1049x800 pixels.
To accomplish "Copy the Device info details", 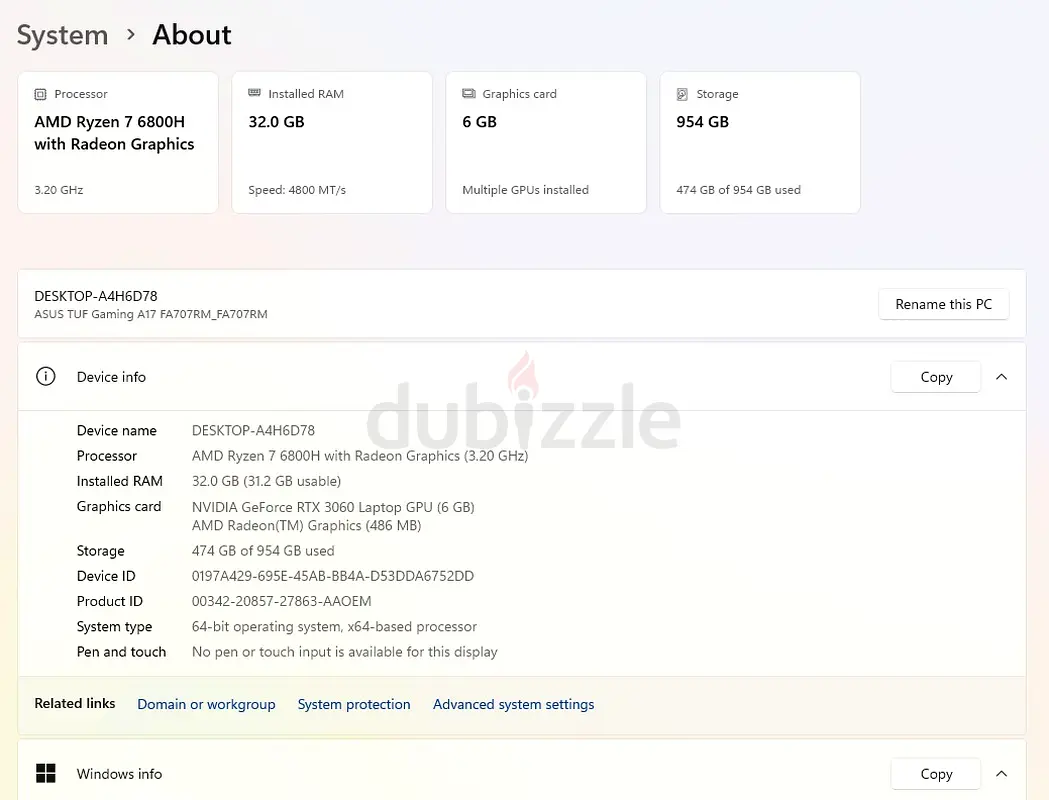I will [x=936, y=377].
